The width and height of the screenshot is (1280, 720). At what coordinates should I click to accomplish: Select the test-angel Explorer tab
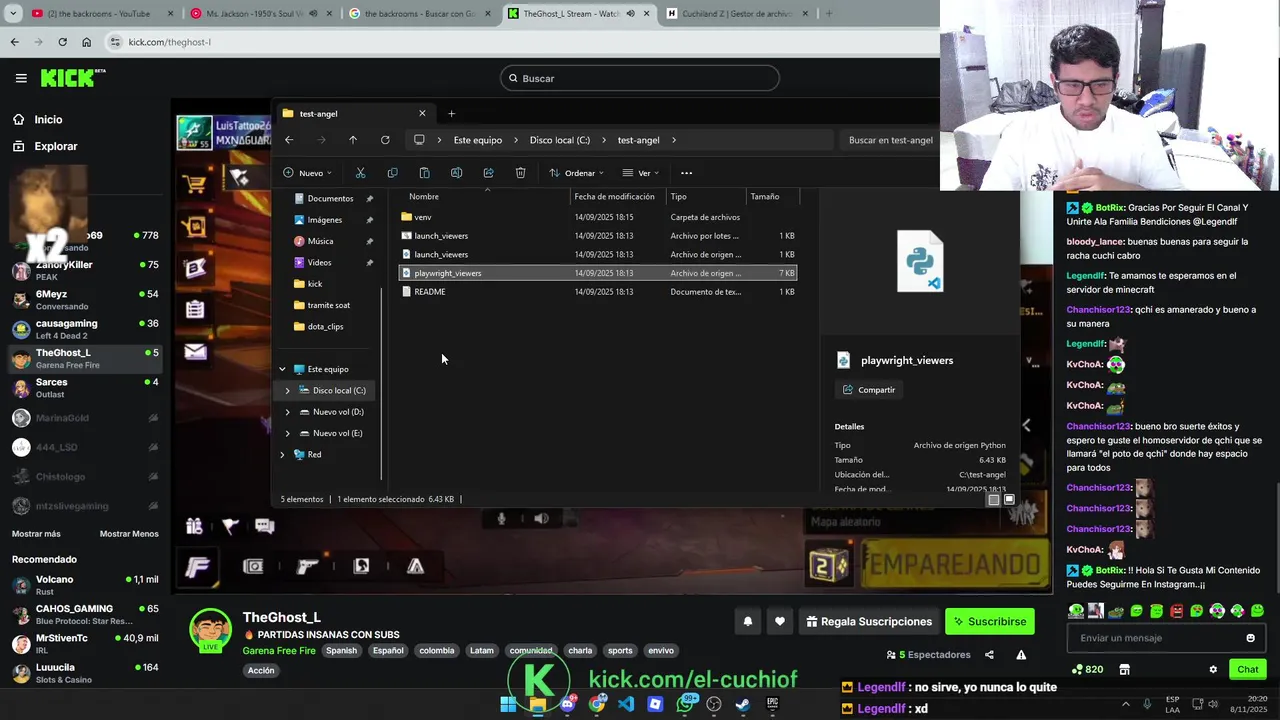pyautogui.click(x=353, y=113)
